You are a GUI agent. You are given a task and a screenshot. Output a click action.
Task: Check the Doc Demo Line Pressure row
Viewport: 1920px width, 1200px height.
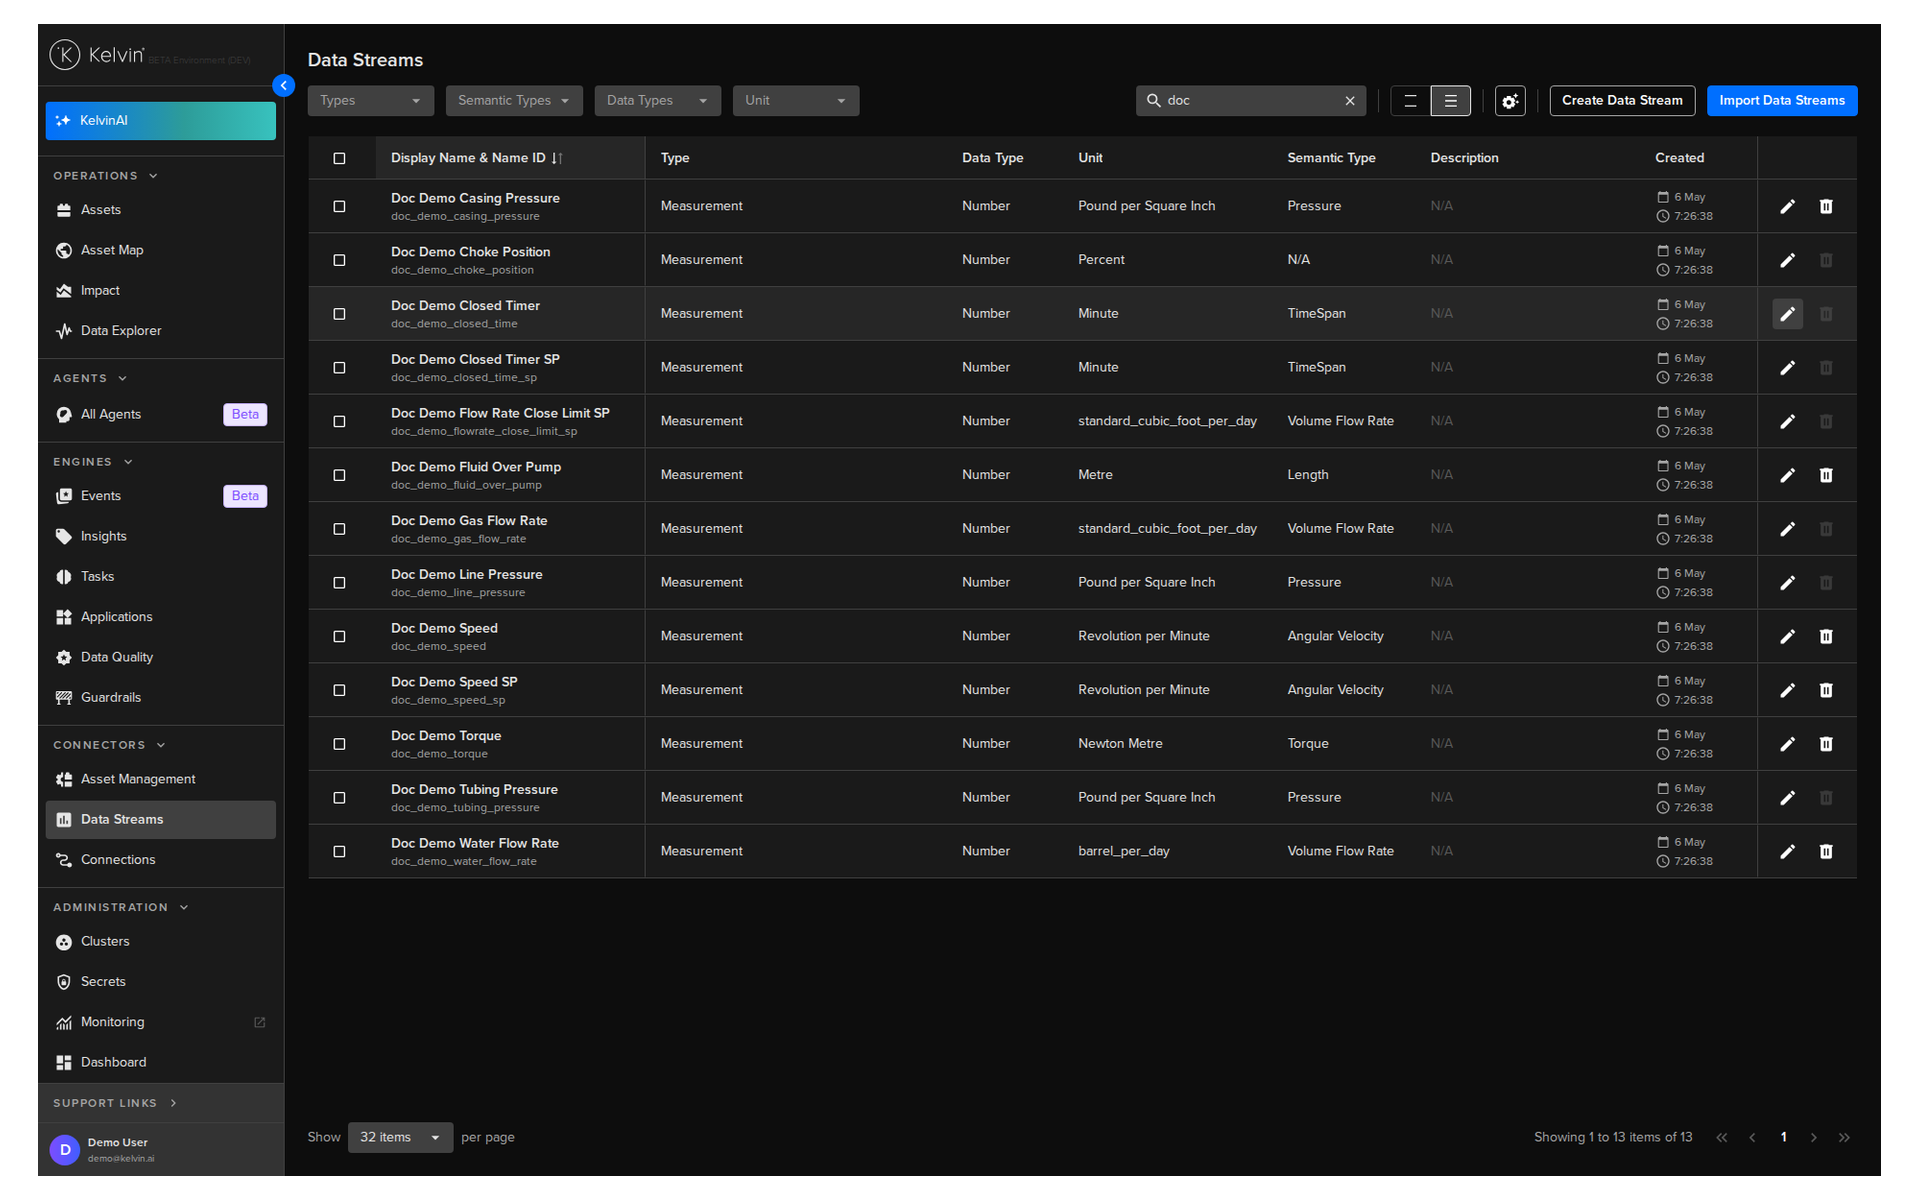[339, 583]
